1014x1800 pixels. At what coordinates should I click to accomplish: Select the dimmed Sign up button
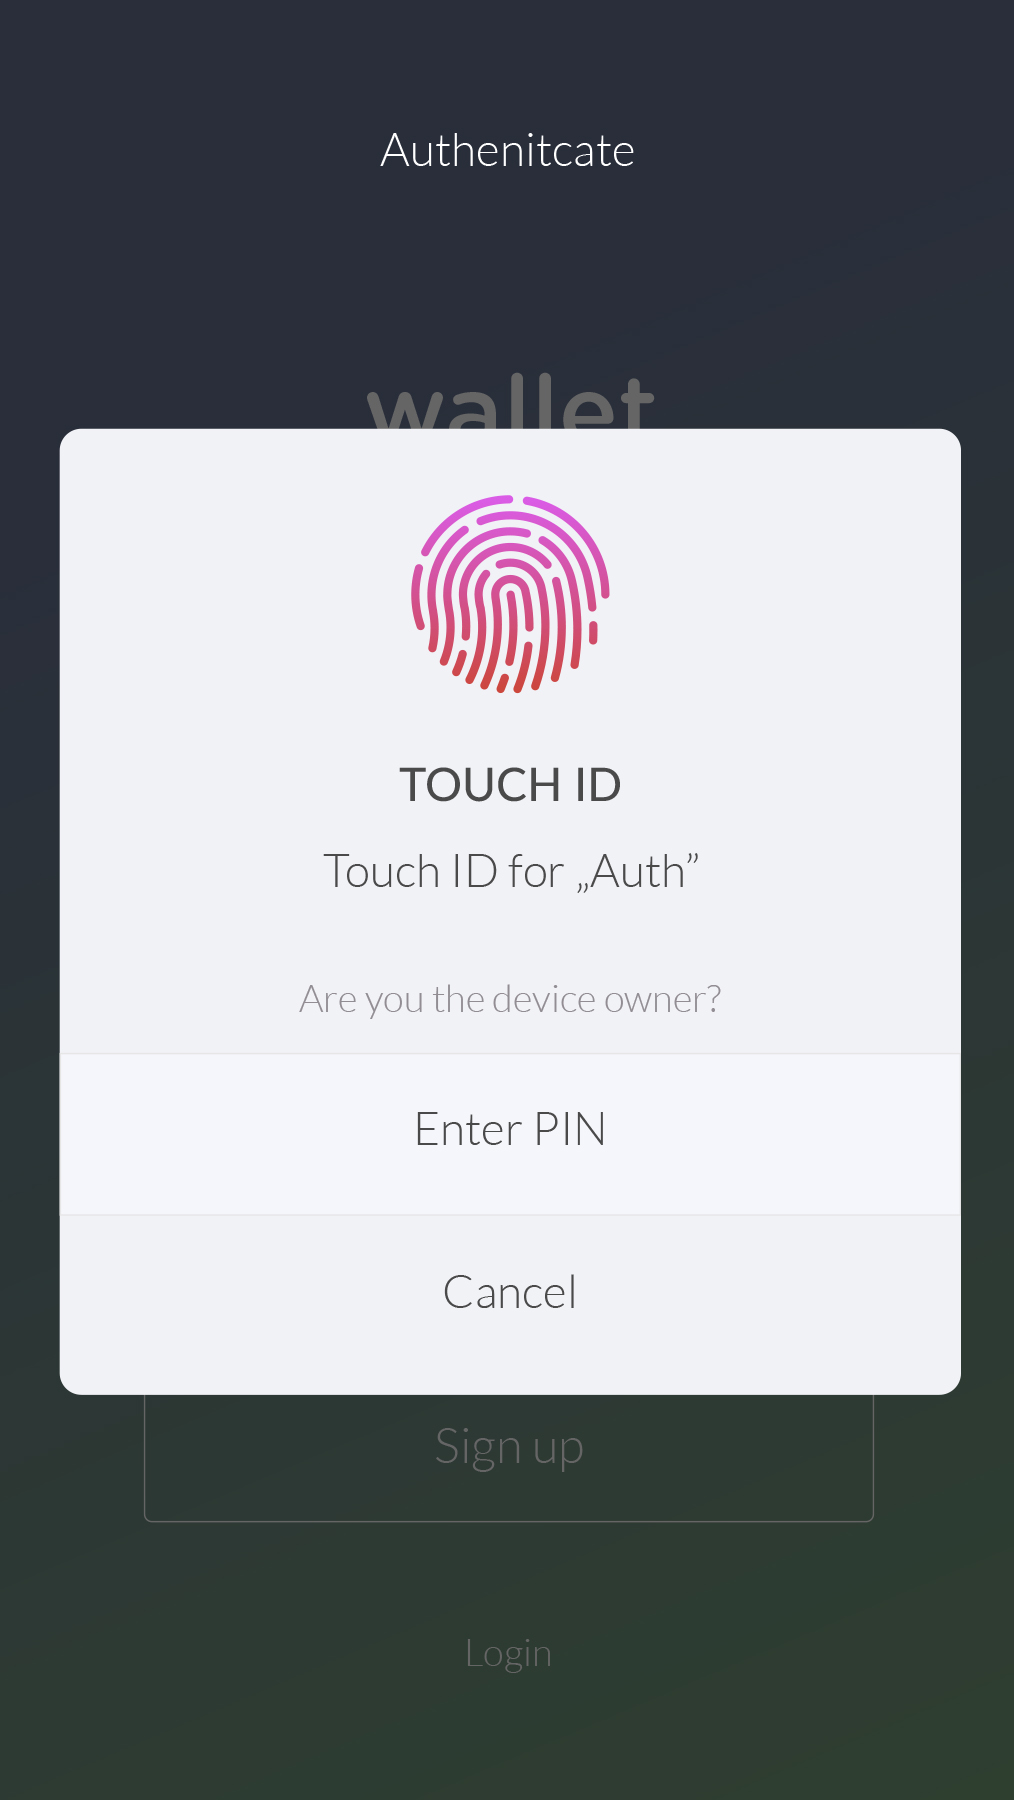click(x=509, y=1458)
